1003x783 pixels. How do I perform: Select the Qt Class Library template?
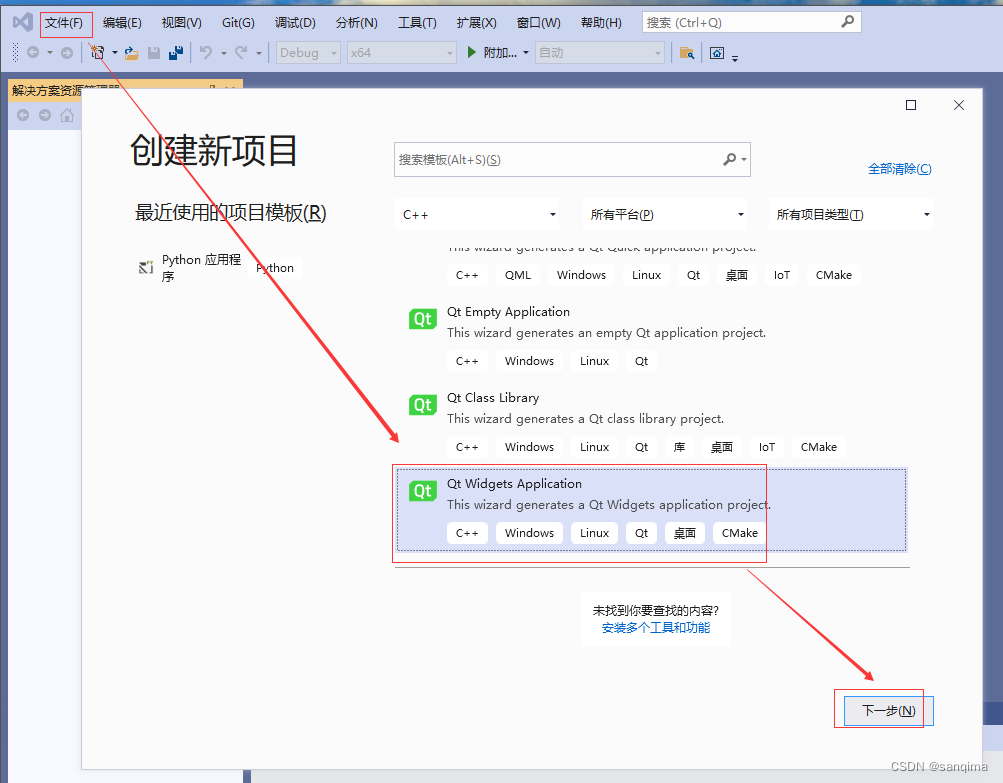tap(651, 423)
